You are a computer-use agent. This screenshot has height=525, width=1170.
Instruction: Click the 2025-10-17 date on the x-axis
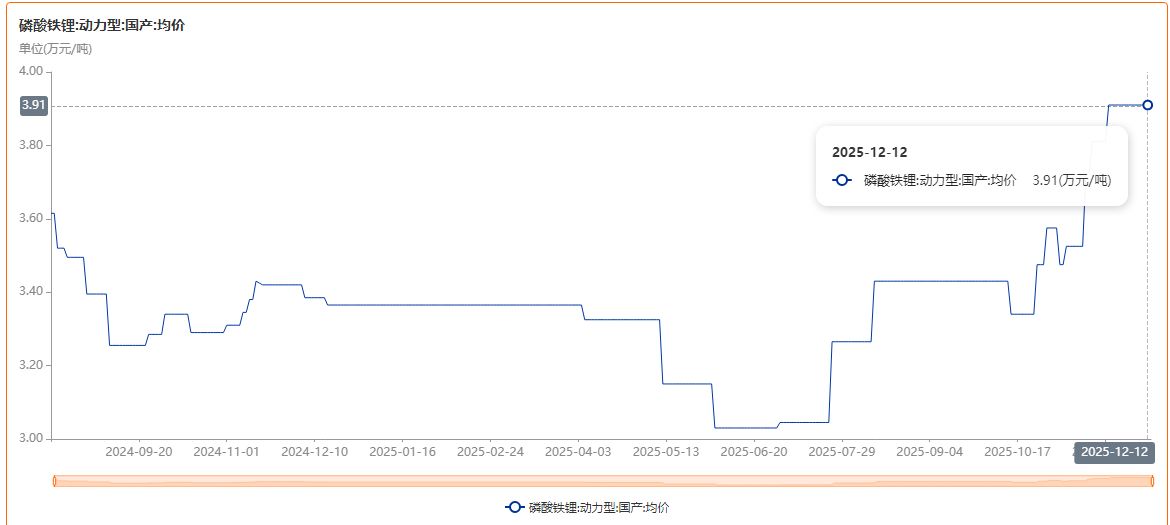pos(1016,452)
